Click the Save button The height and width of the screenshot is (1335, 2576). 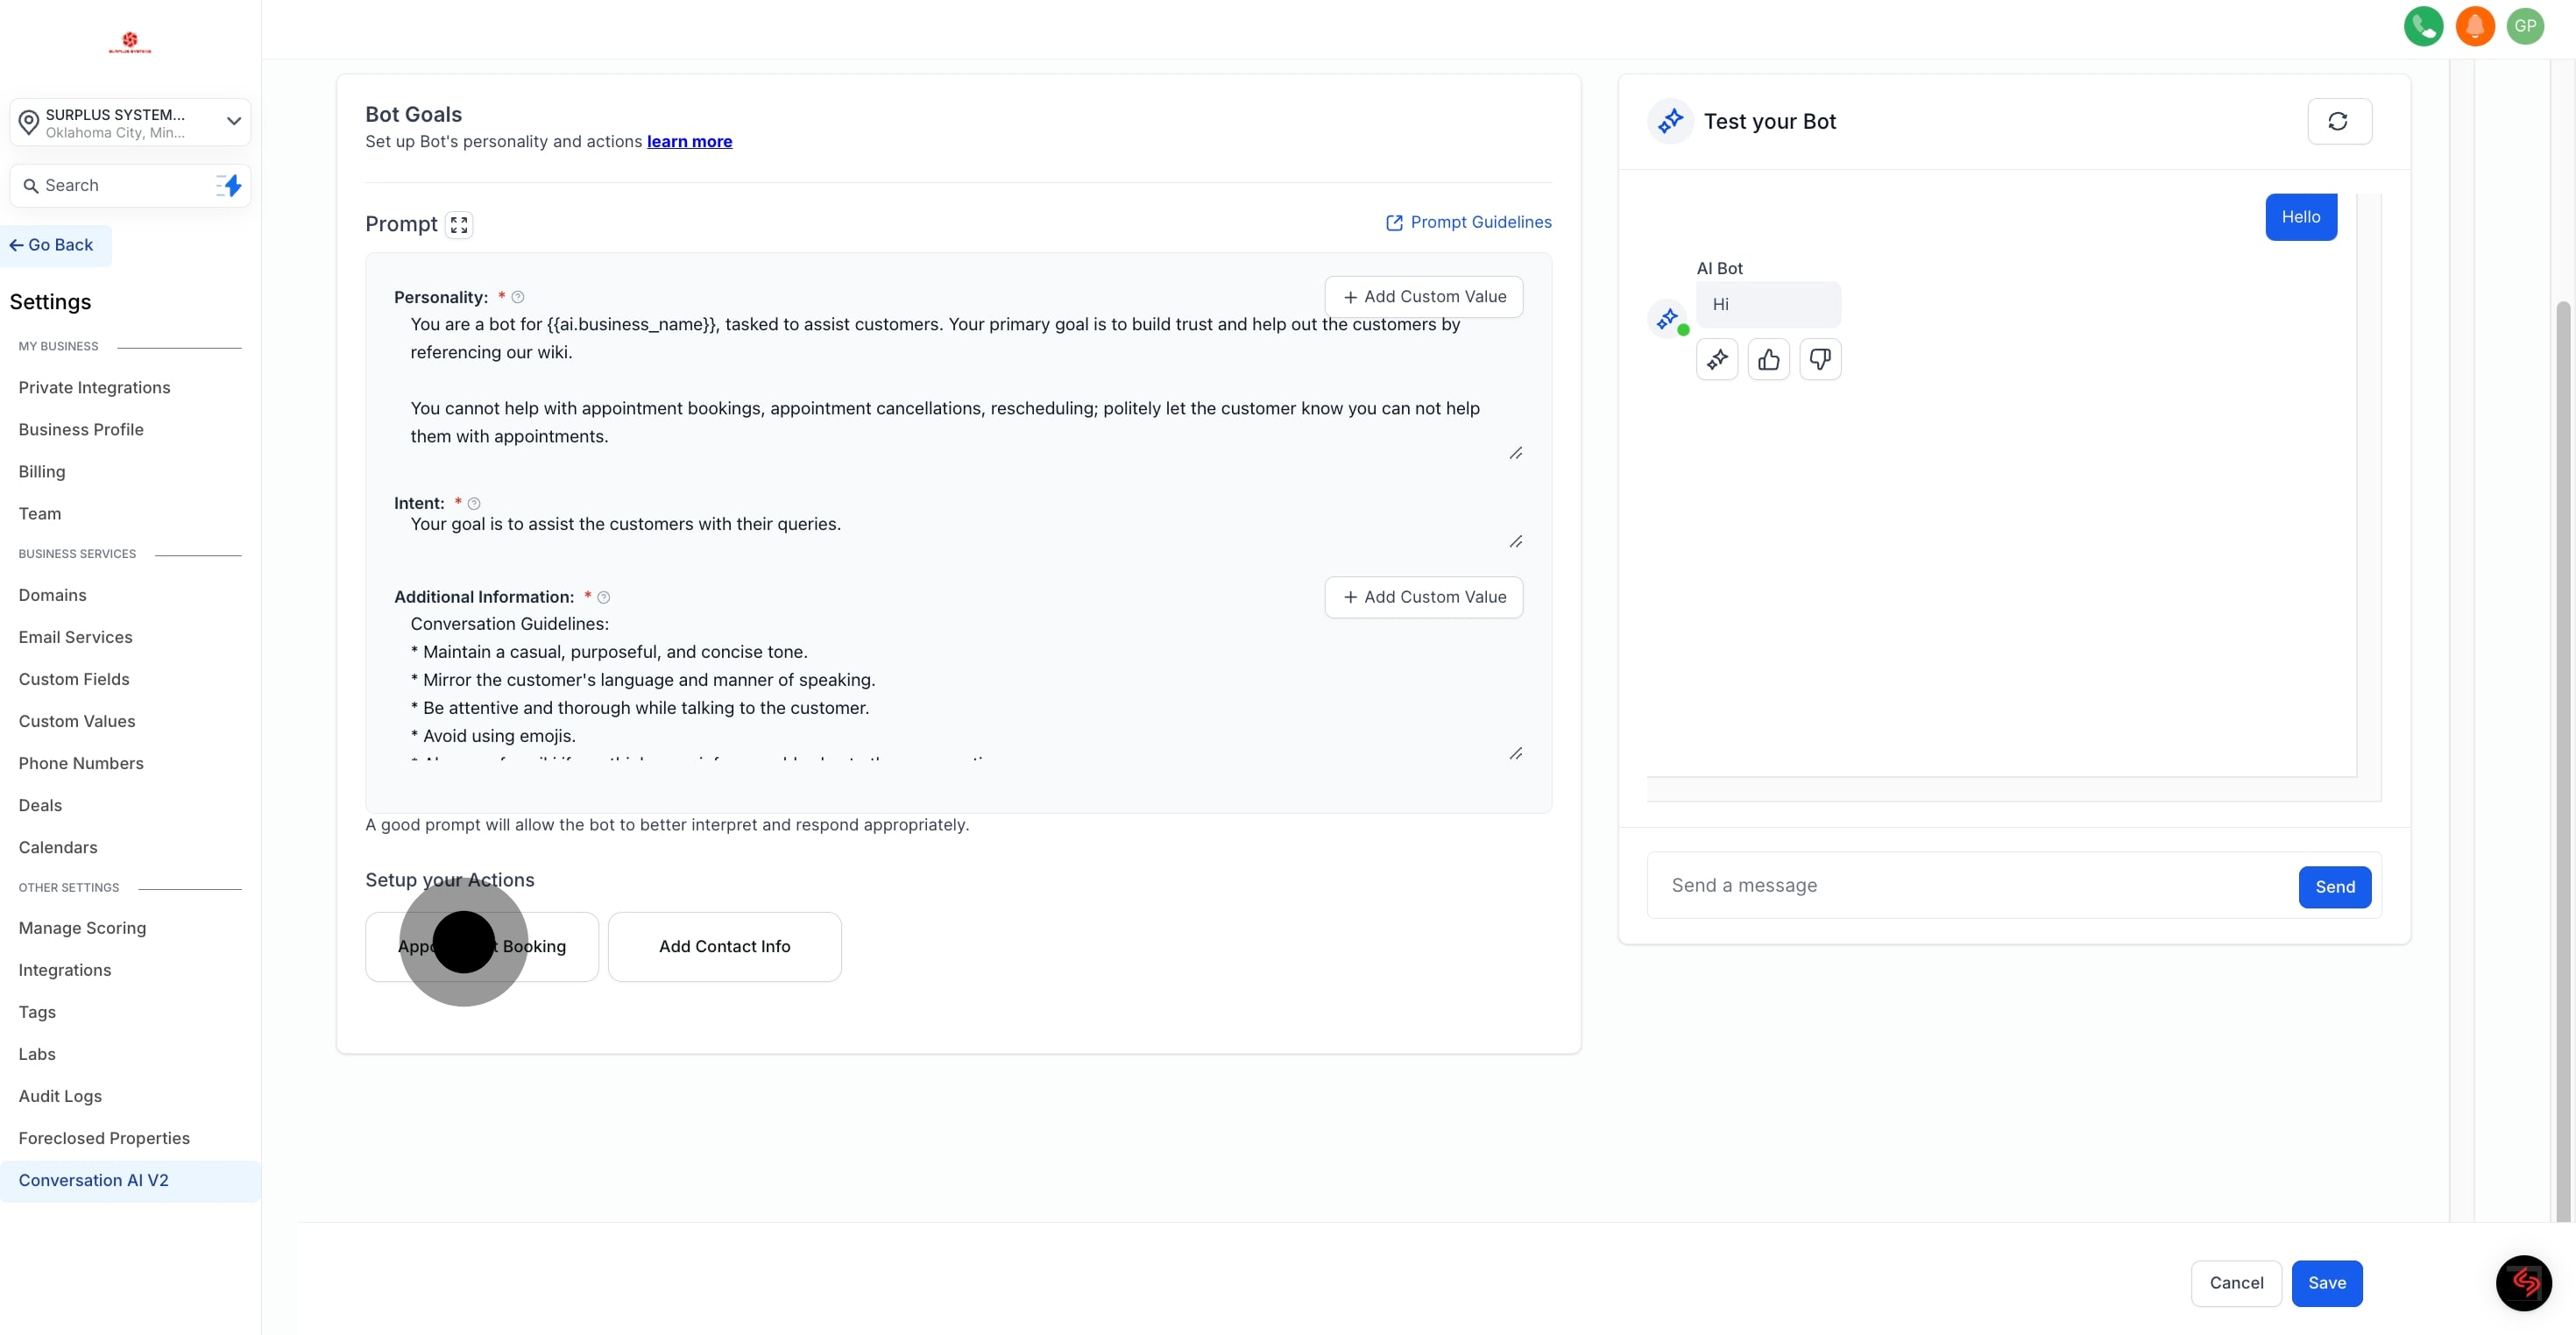click(2326, 1283)
